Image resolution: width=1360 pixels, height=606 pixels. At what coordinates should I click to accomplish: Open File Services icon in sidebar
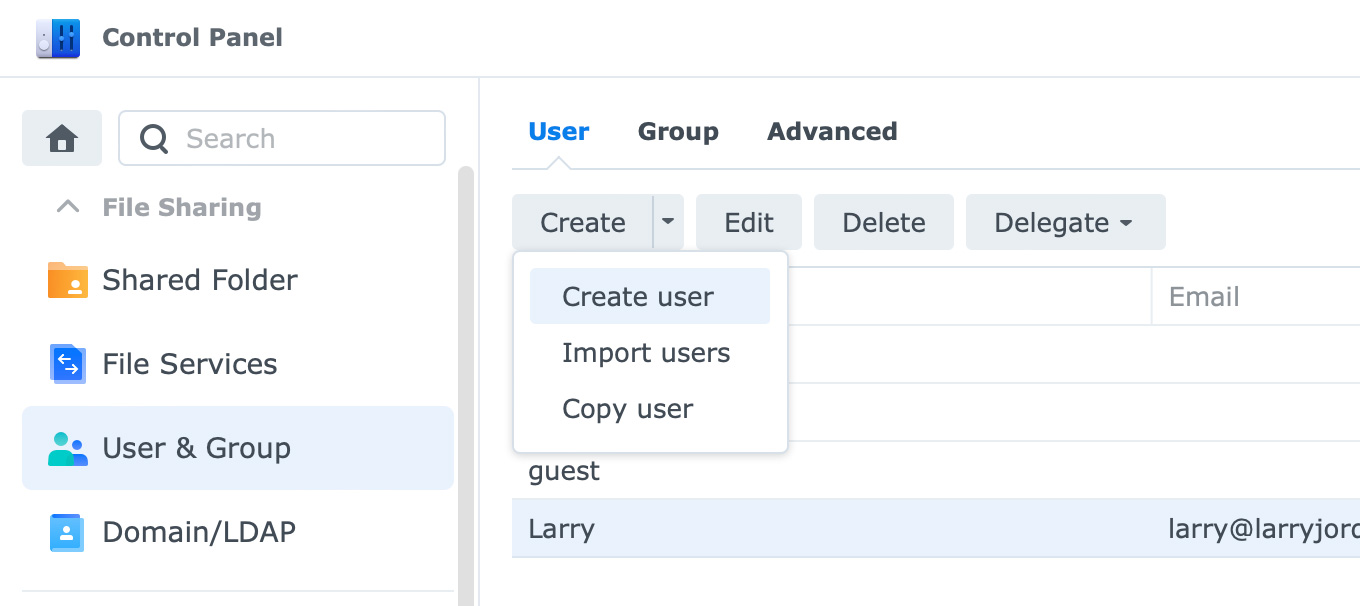pyautogui.click(x=68, y=364)
